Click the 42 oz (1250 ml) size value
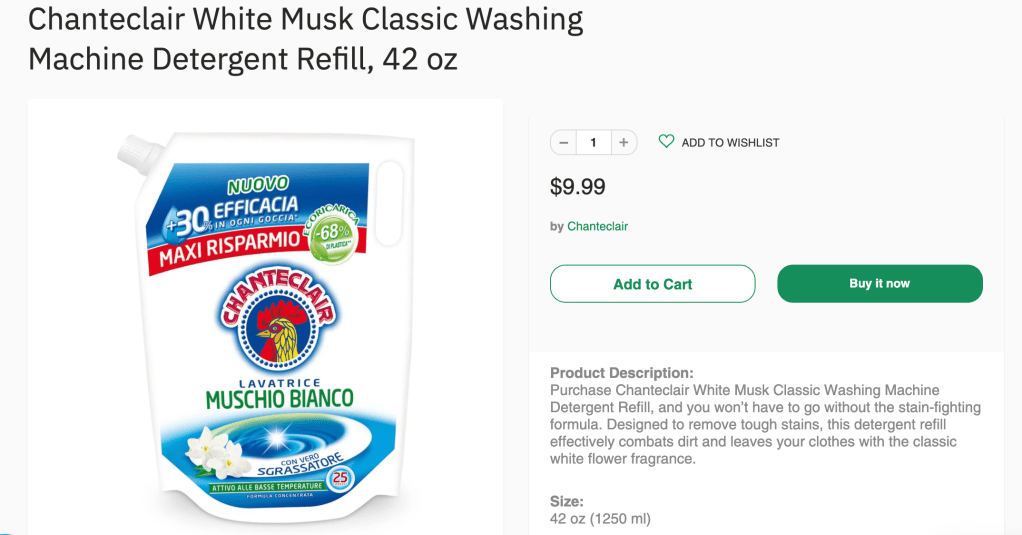This screenshot has height=535, width=1022. tap(600, 519)
